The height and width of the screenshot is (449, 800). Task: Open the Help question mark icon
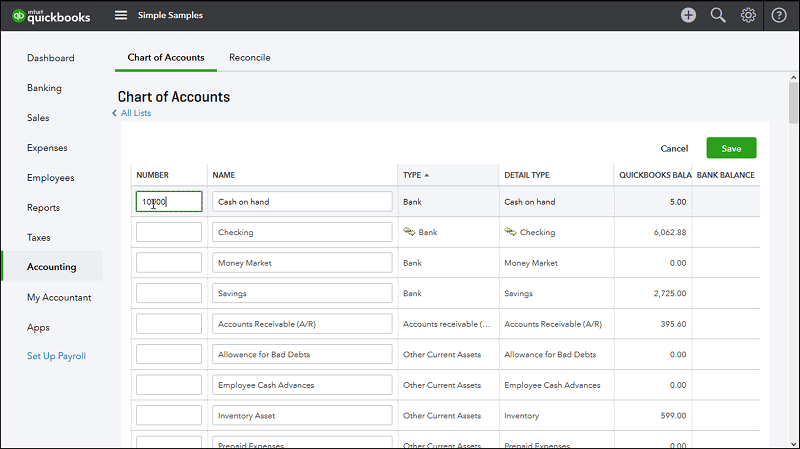779,15
